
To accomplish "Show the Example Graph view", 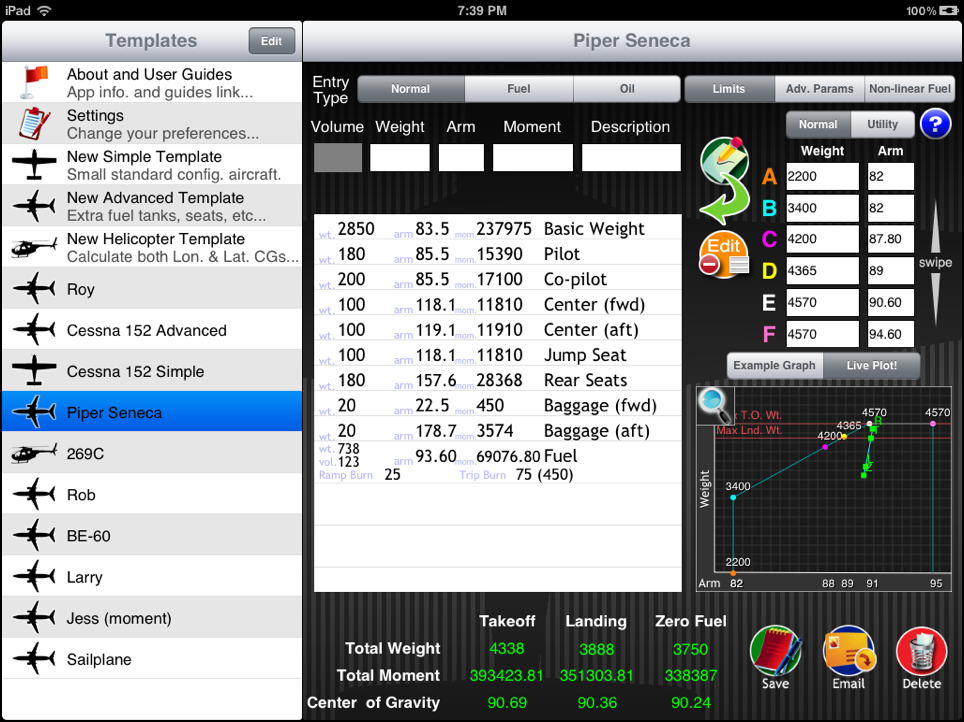I will coord(774,366).
